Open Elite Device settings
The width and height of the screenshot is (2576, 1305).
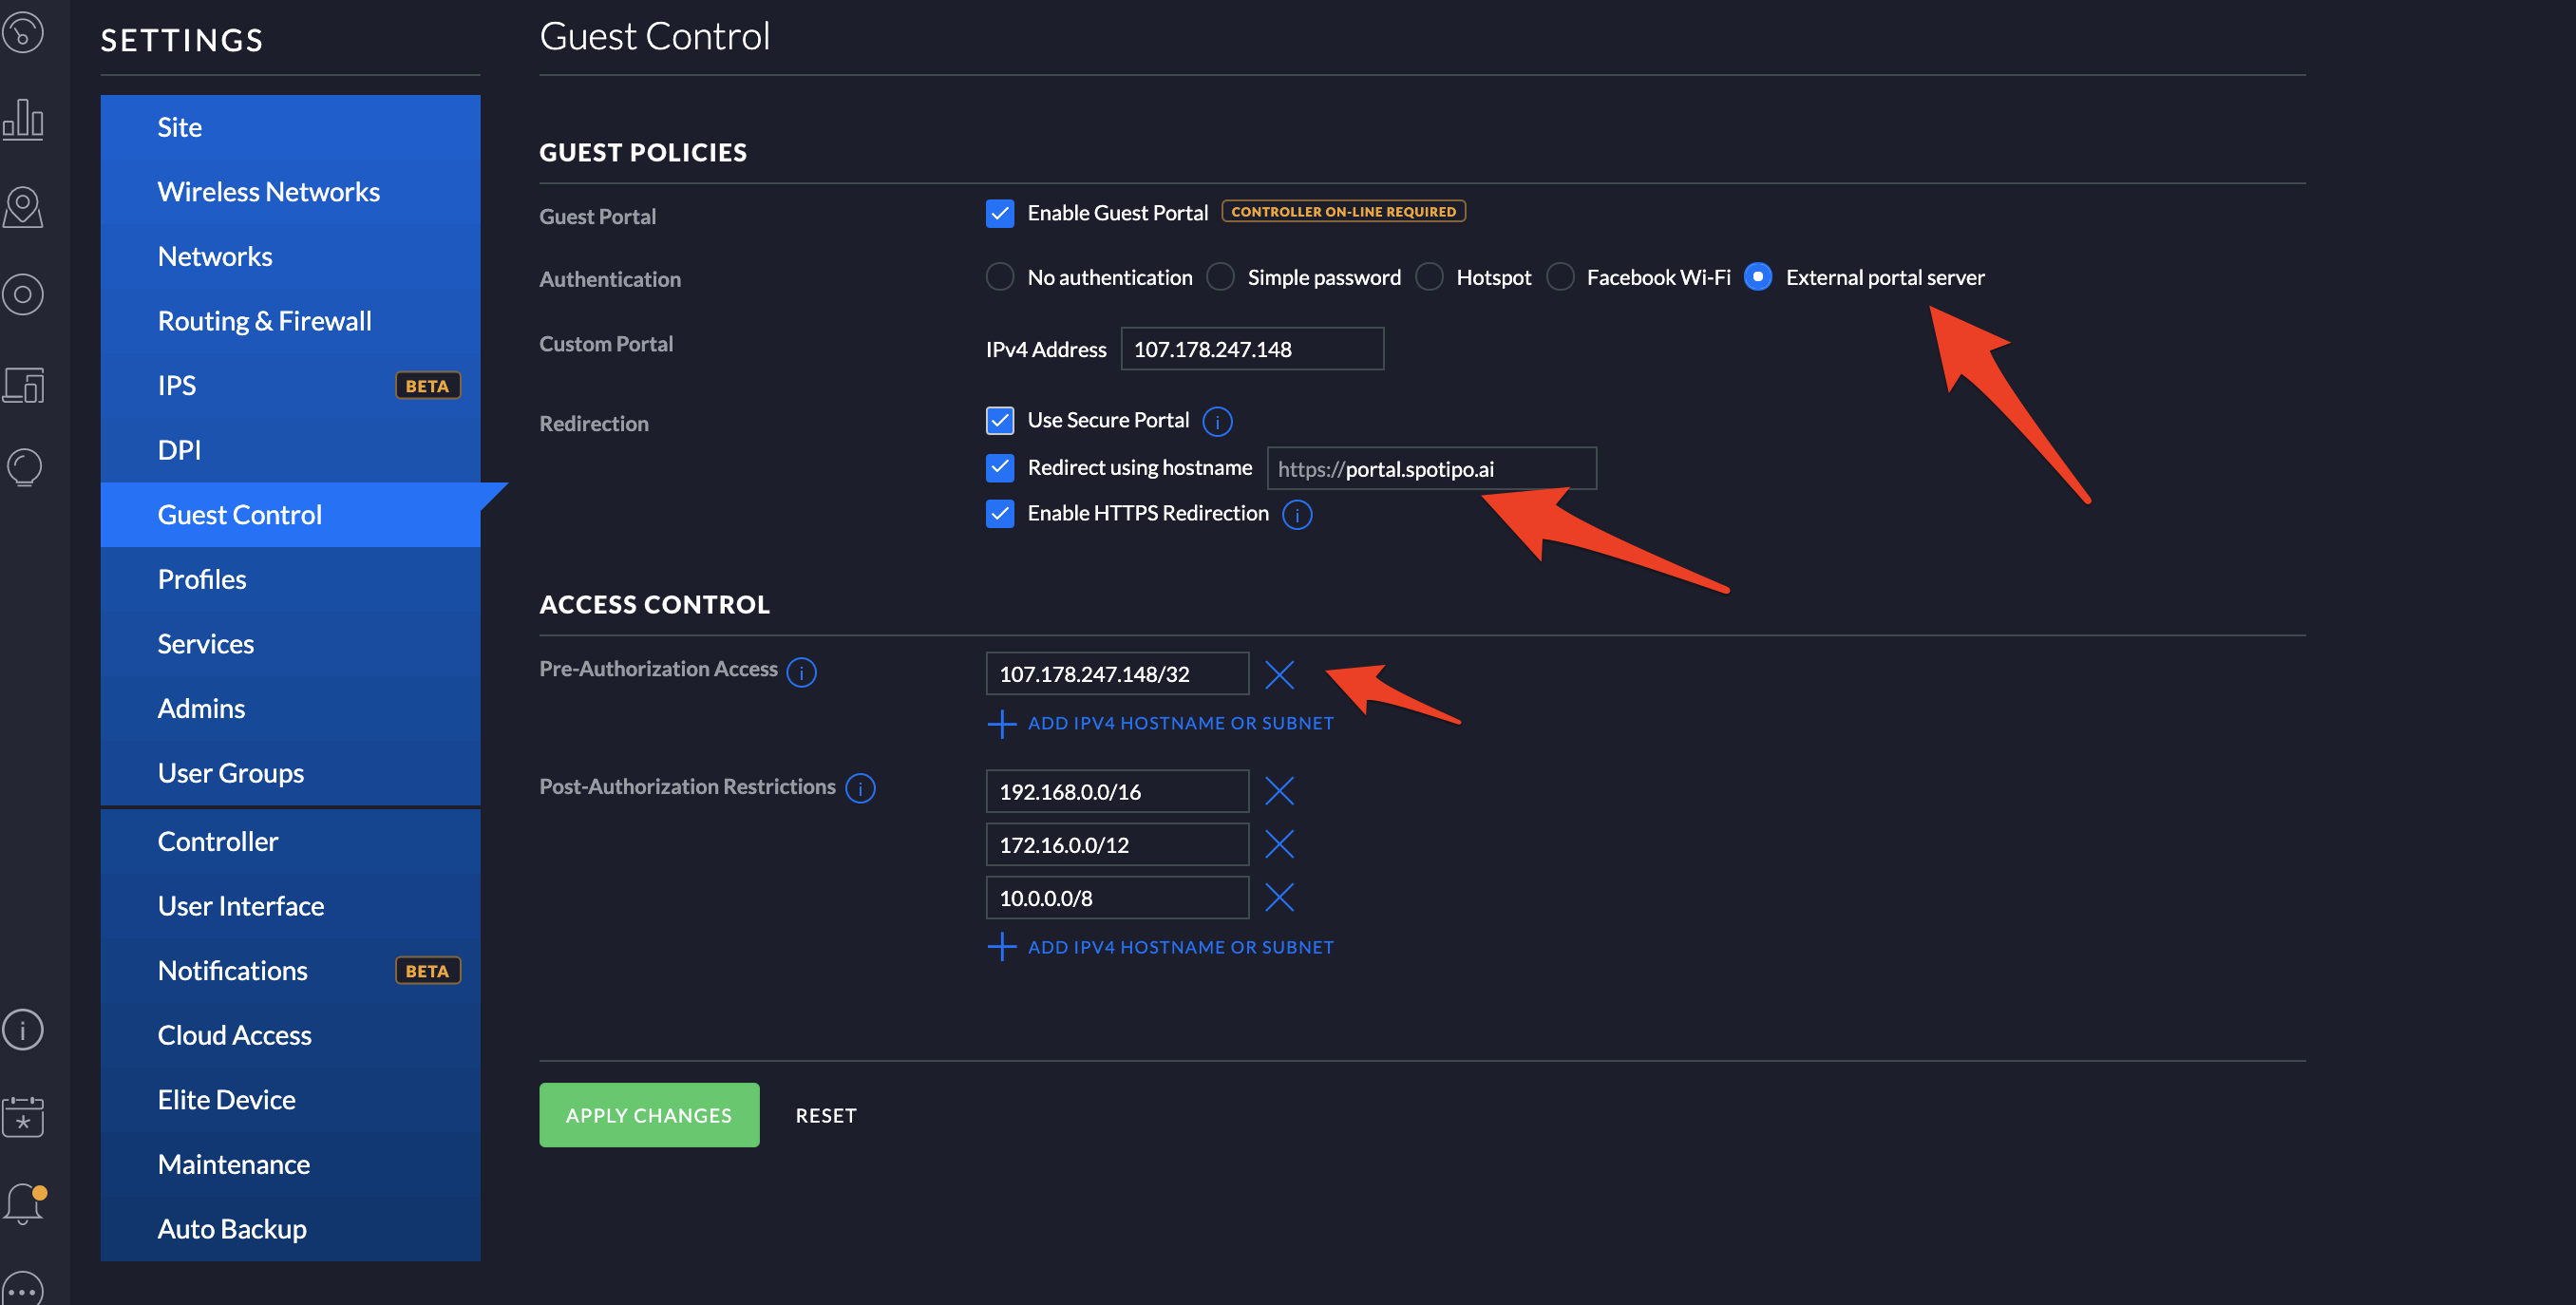(290, 1100)
